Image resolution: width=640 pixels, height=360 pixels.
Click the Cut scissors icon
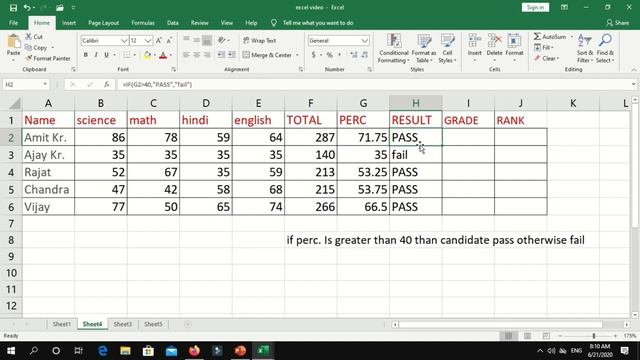tap(29, 37)
